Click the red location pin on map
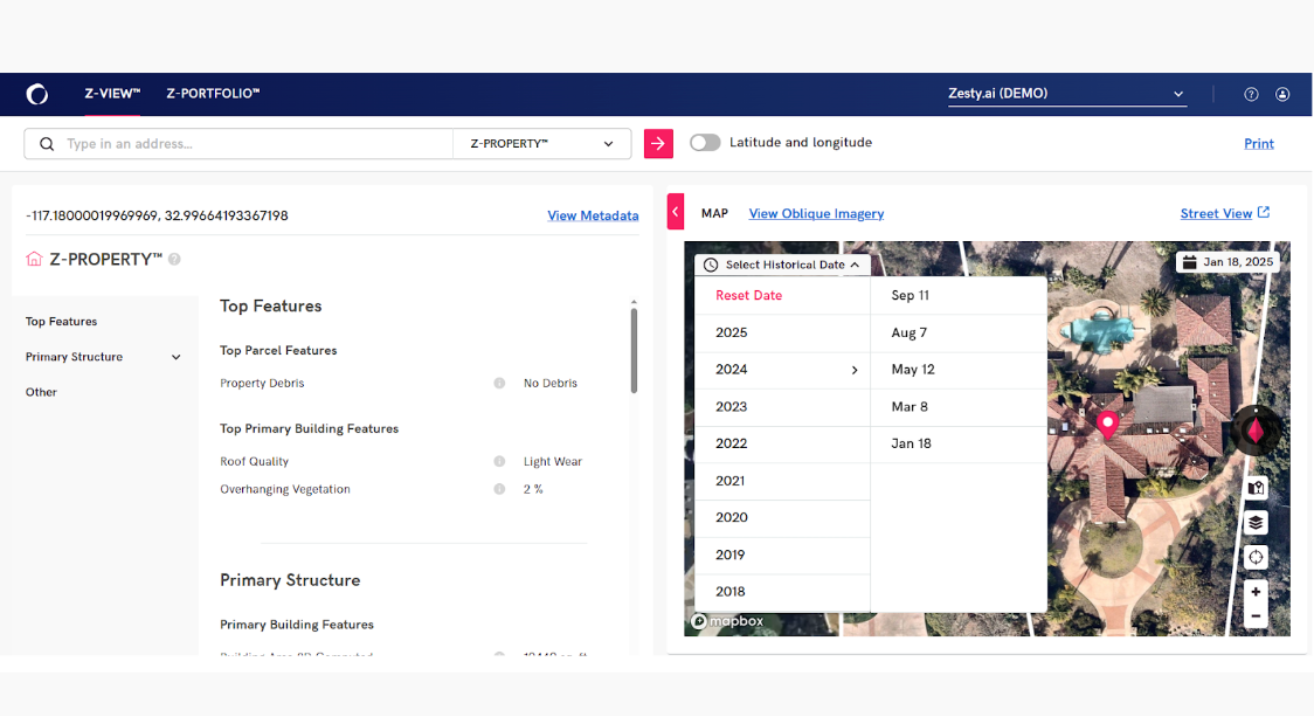The width and height of the screenshot is (1314, 716). 1106,425
